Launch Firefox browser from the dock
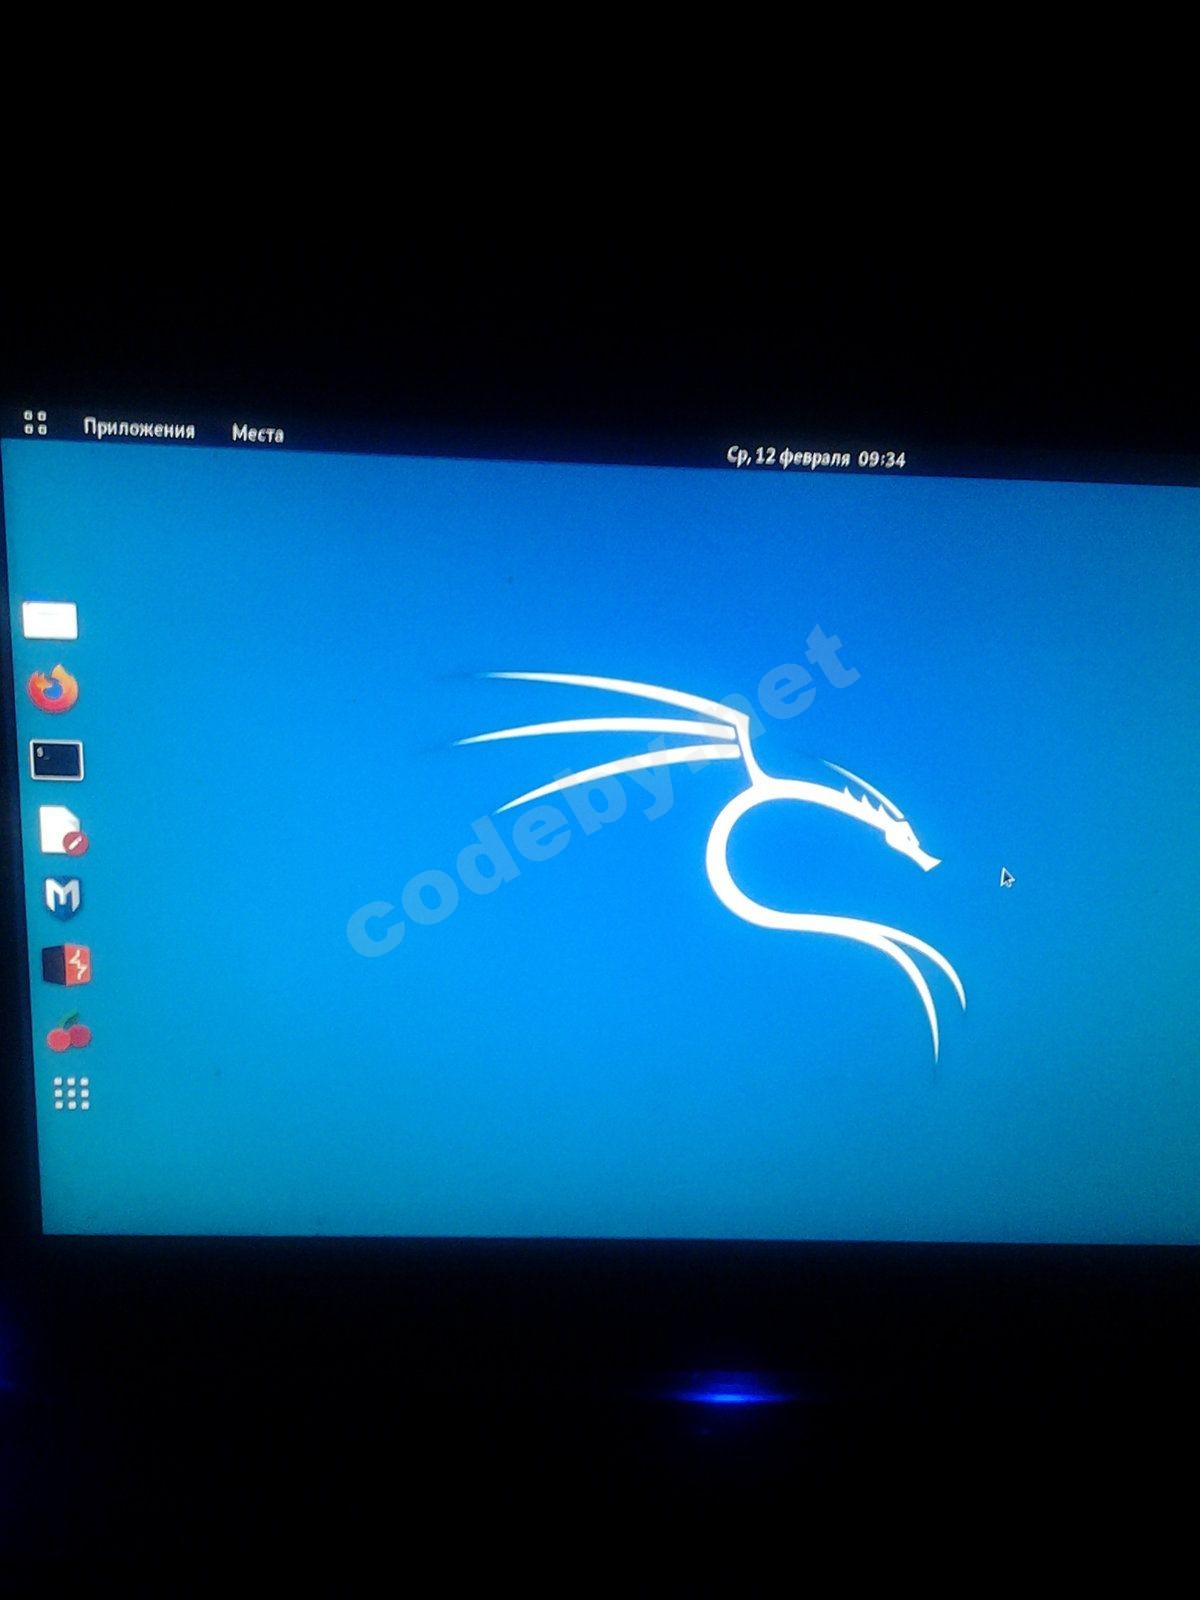Image resolution: width=1200 pixels, height=1600 pixels. point(53,690)
